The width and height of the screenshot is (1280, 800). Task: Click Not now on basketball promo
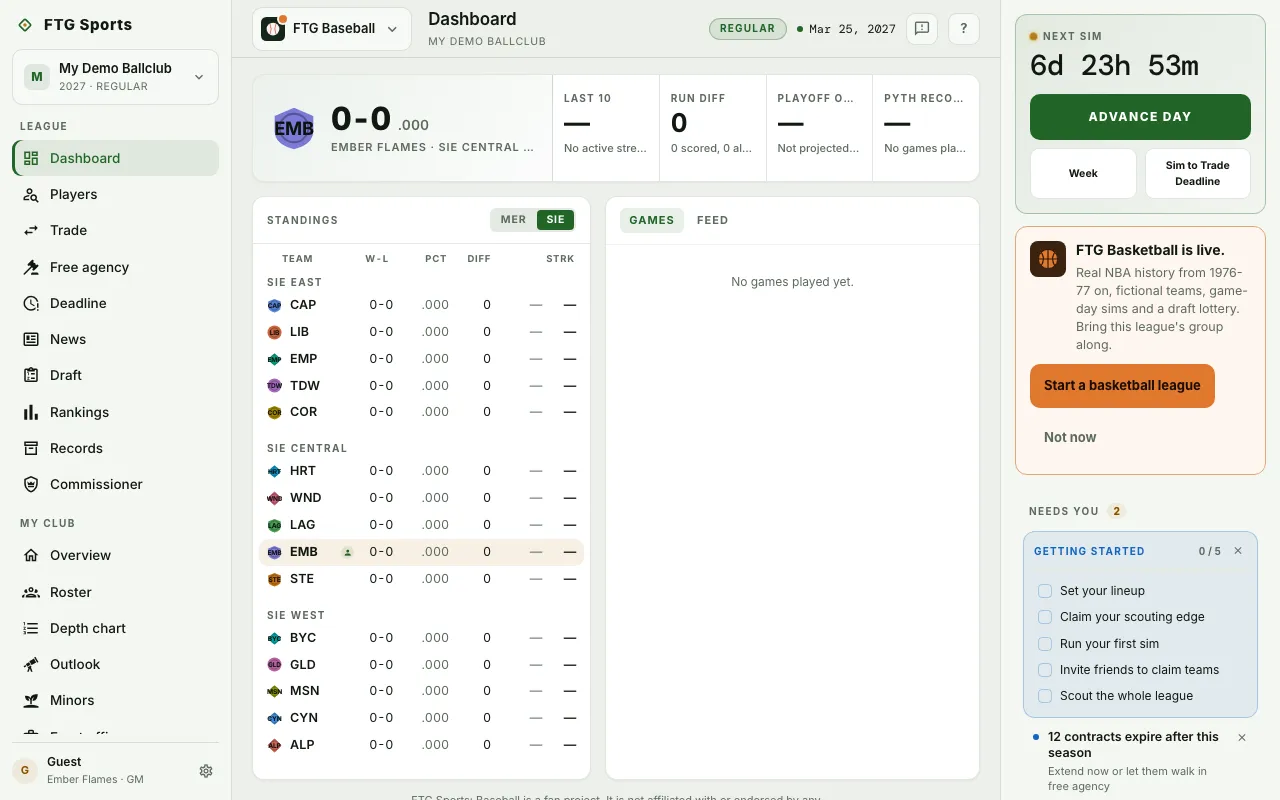point(1070,437)
